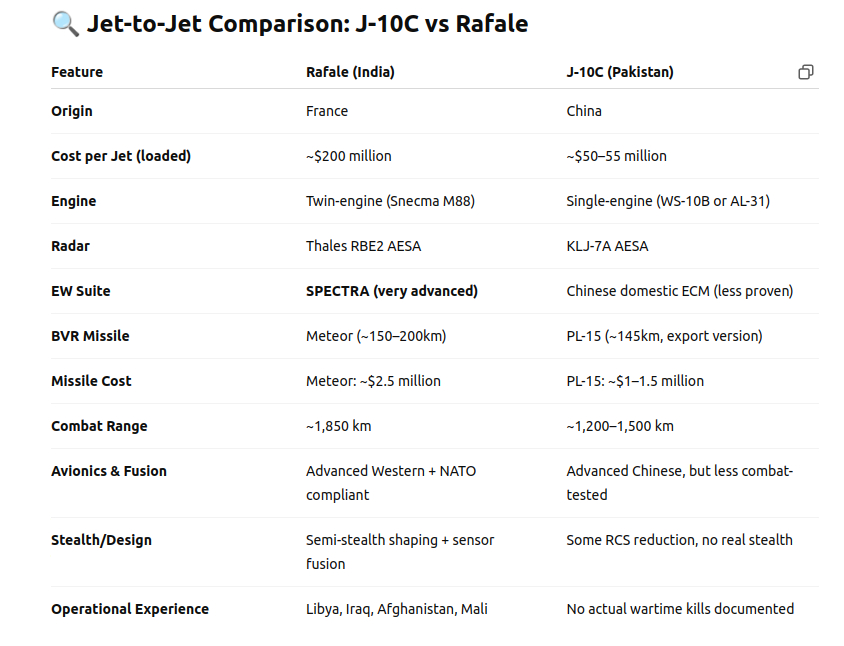844x646 pixels.
Task: Click the ~$50–55 million cost cell
Action: pyautogui.click(x=616, y=156)
